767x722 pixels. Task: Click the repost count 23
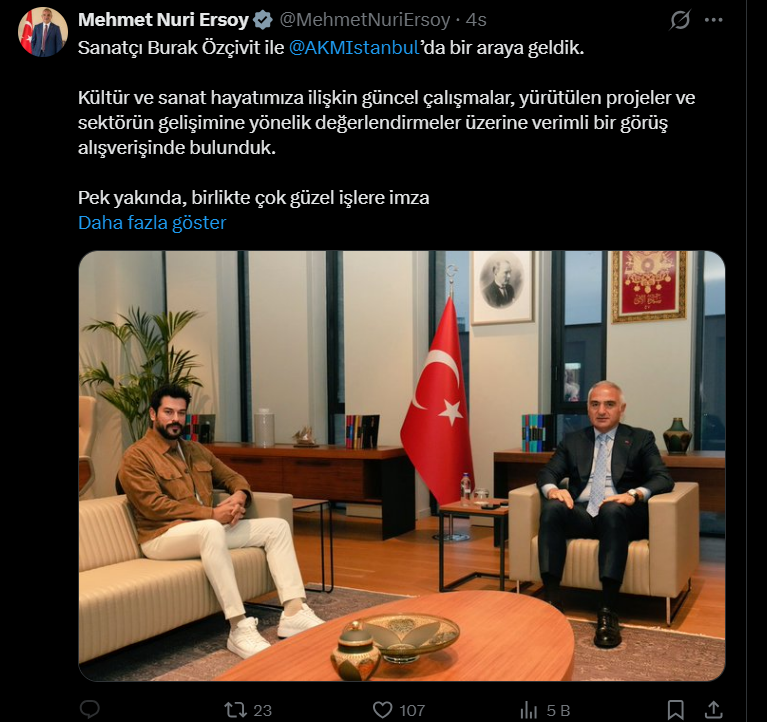(x=262, y=710)
